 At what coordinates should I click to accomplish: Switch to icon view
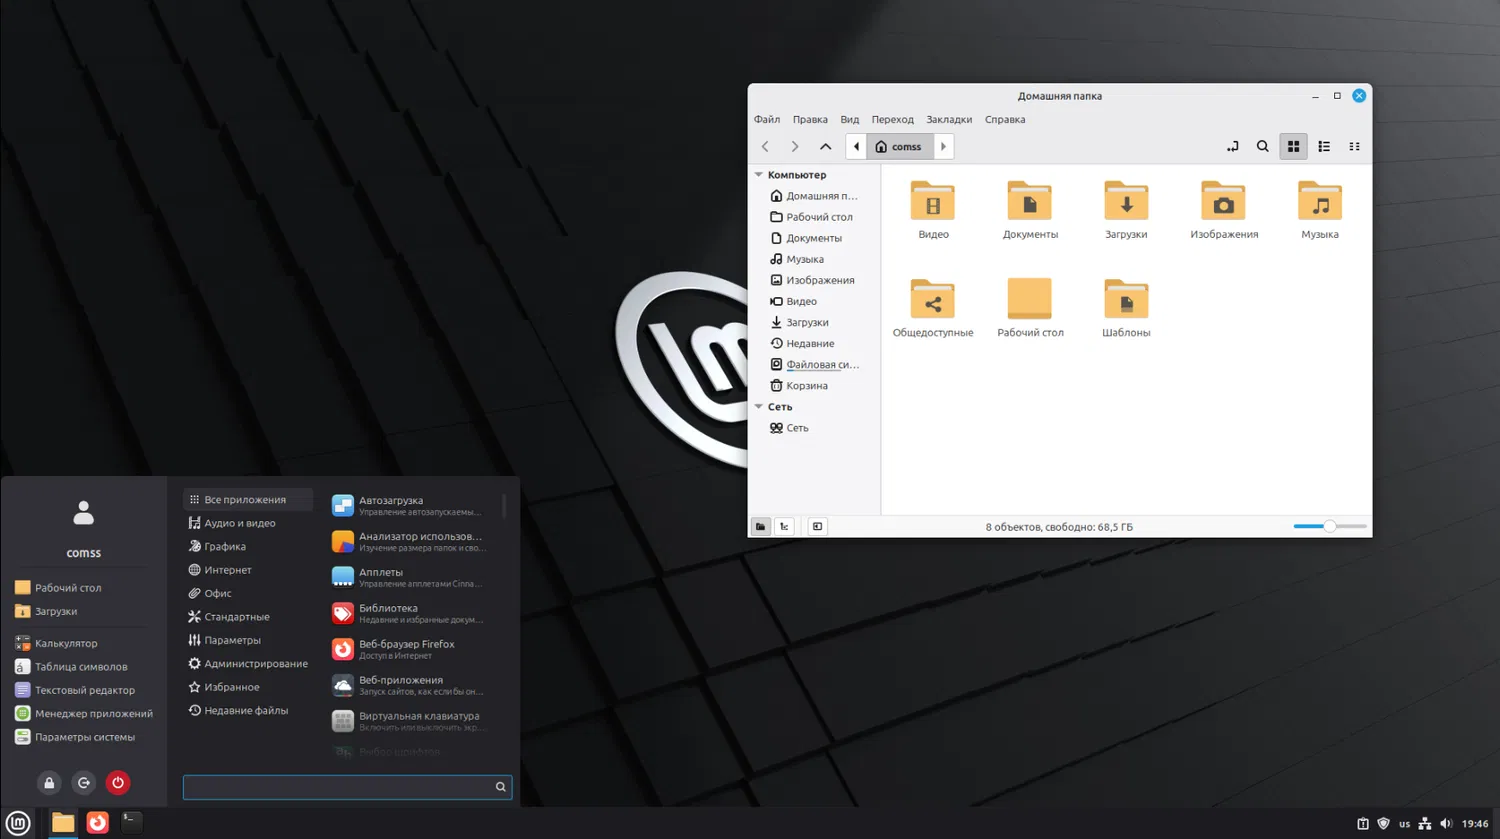click(1293, 147)
